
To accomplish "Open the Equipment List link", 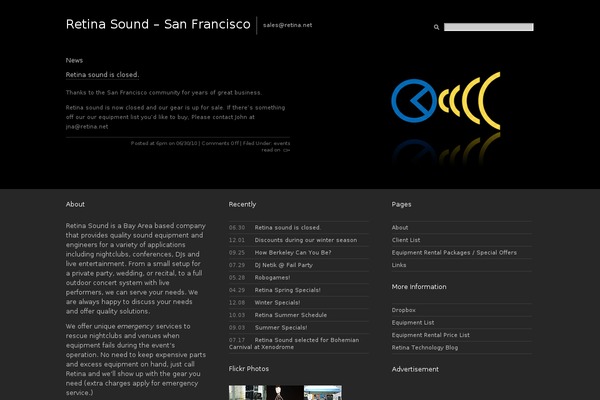I will (x=412, y=323).
